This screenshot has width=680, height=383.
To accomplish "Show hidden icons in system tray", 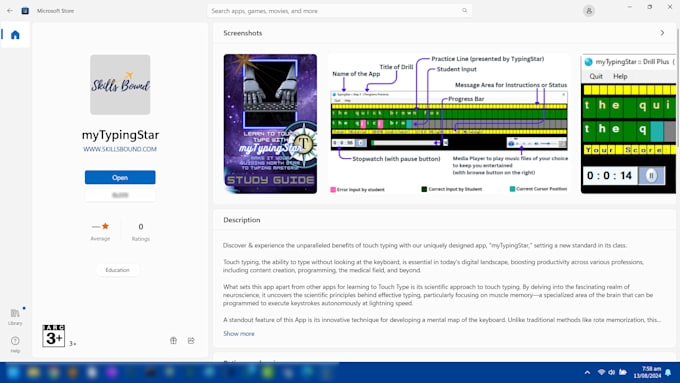I will [587, 372].
